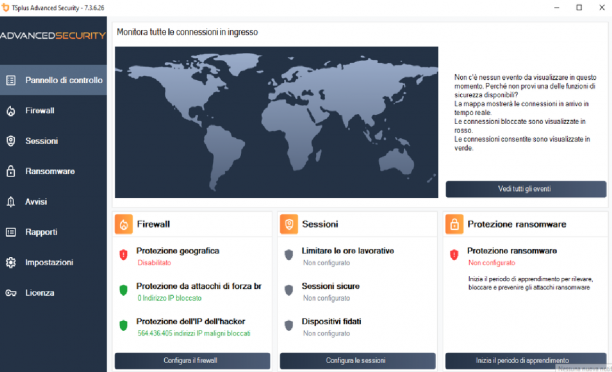The image size is (612, 372).
Task: Click the Firewall flame icon in sidebar
Action: pyautogui.click(x=11, y=111)
